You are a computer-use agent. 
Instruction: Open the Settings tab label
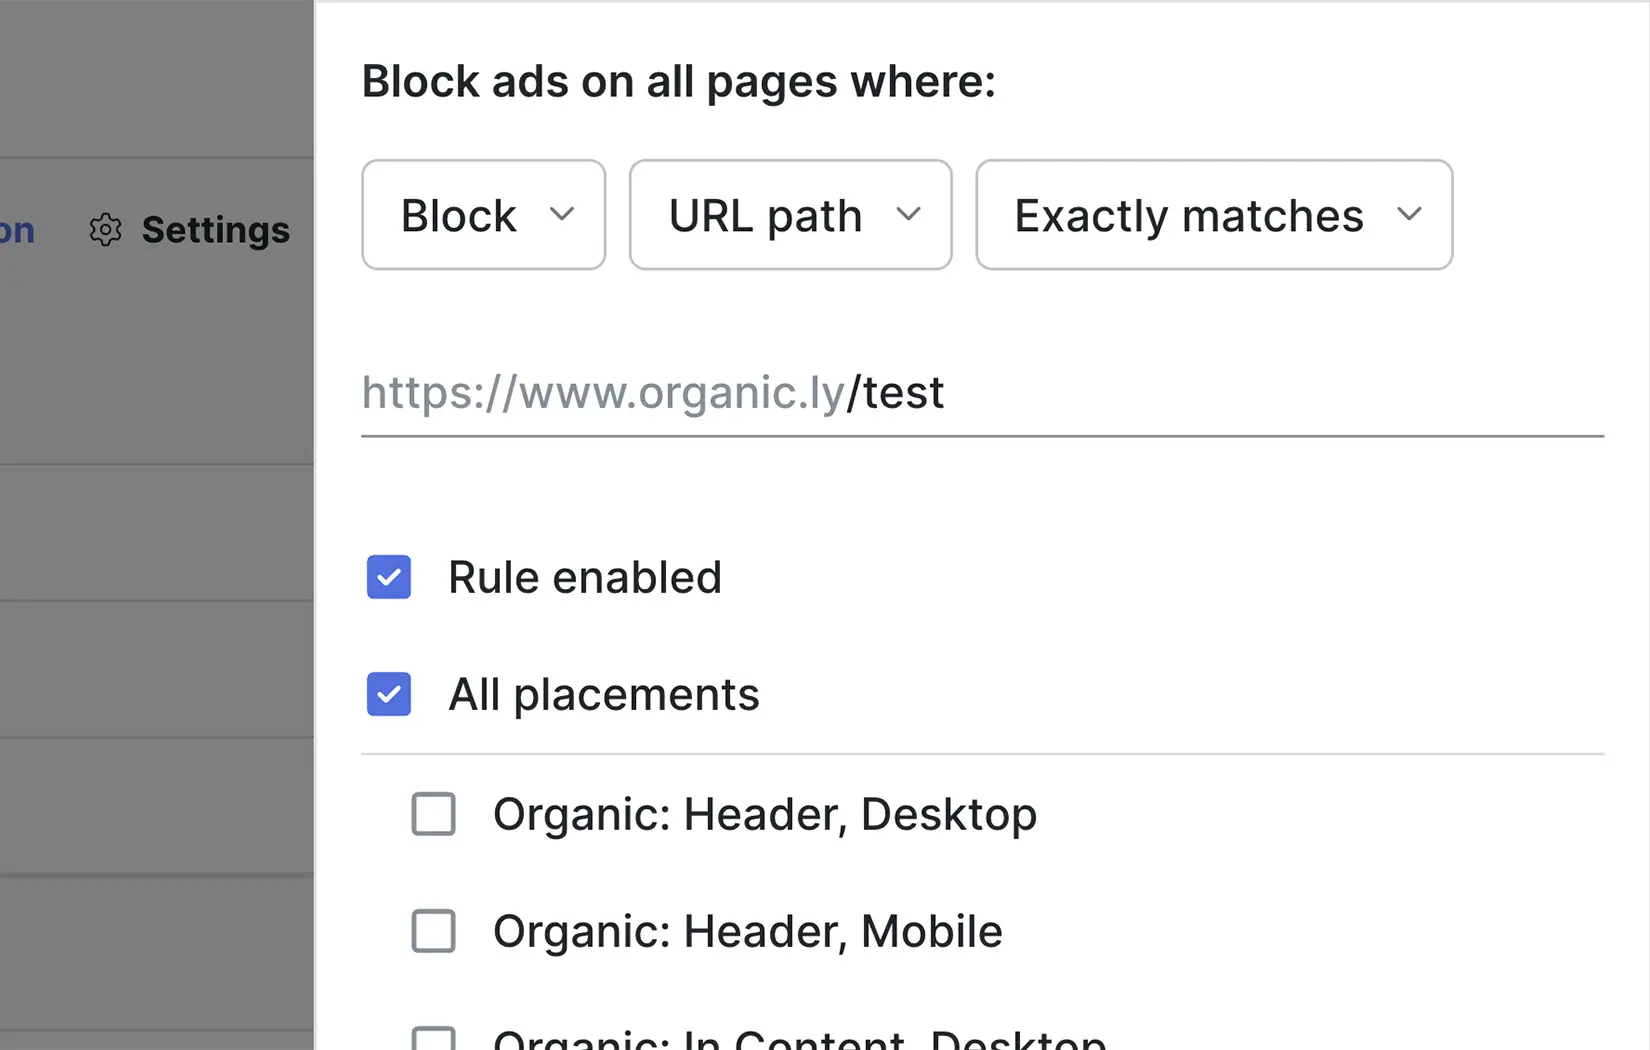pos(215,230)
